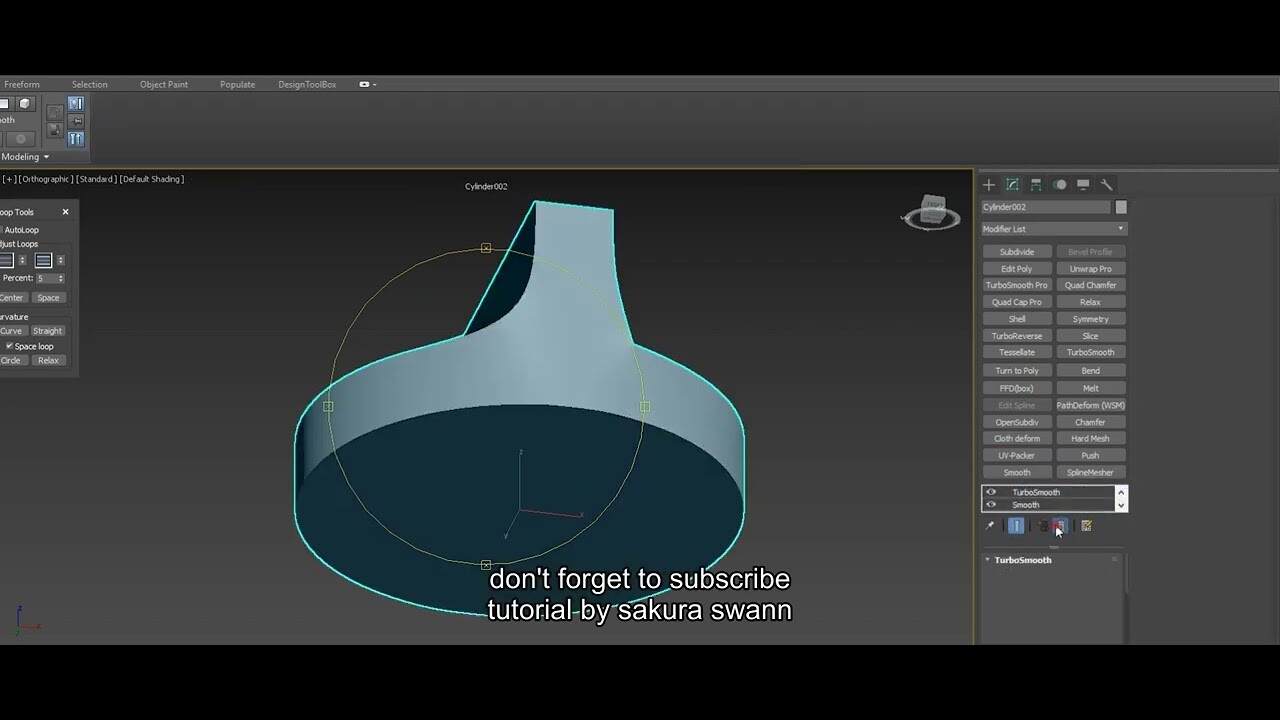
Task: Toggle TurboSmooth modifier visibility eye
Action: click(x=991, y=491)
